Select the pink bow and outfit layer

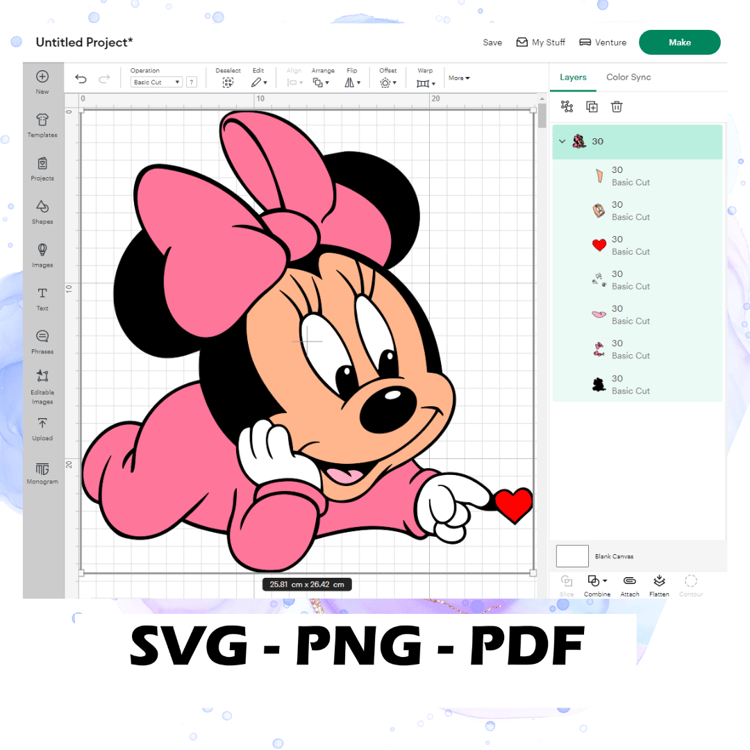coord(637,350)
